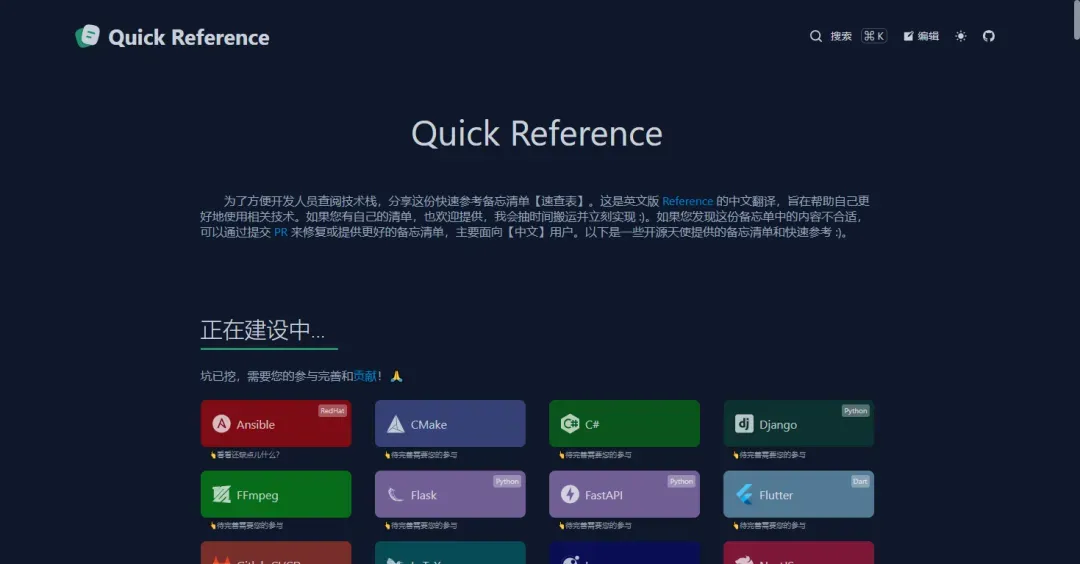Viewport: 1080px width, 564px height.
Task: Follow the PR link in the intro
Action: click(280, 232)
